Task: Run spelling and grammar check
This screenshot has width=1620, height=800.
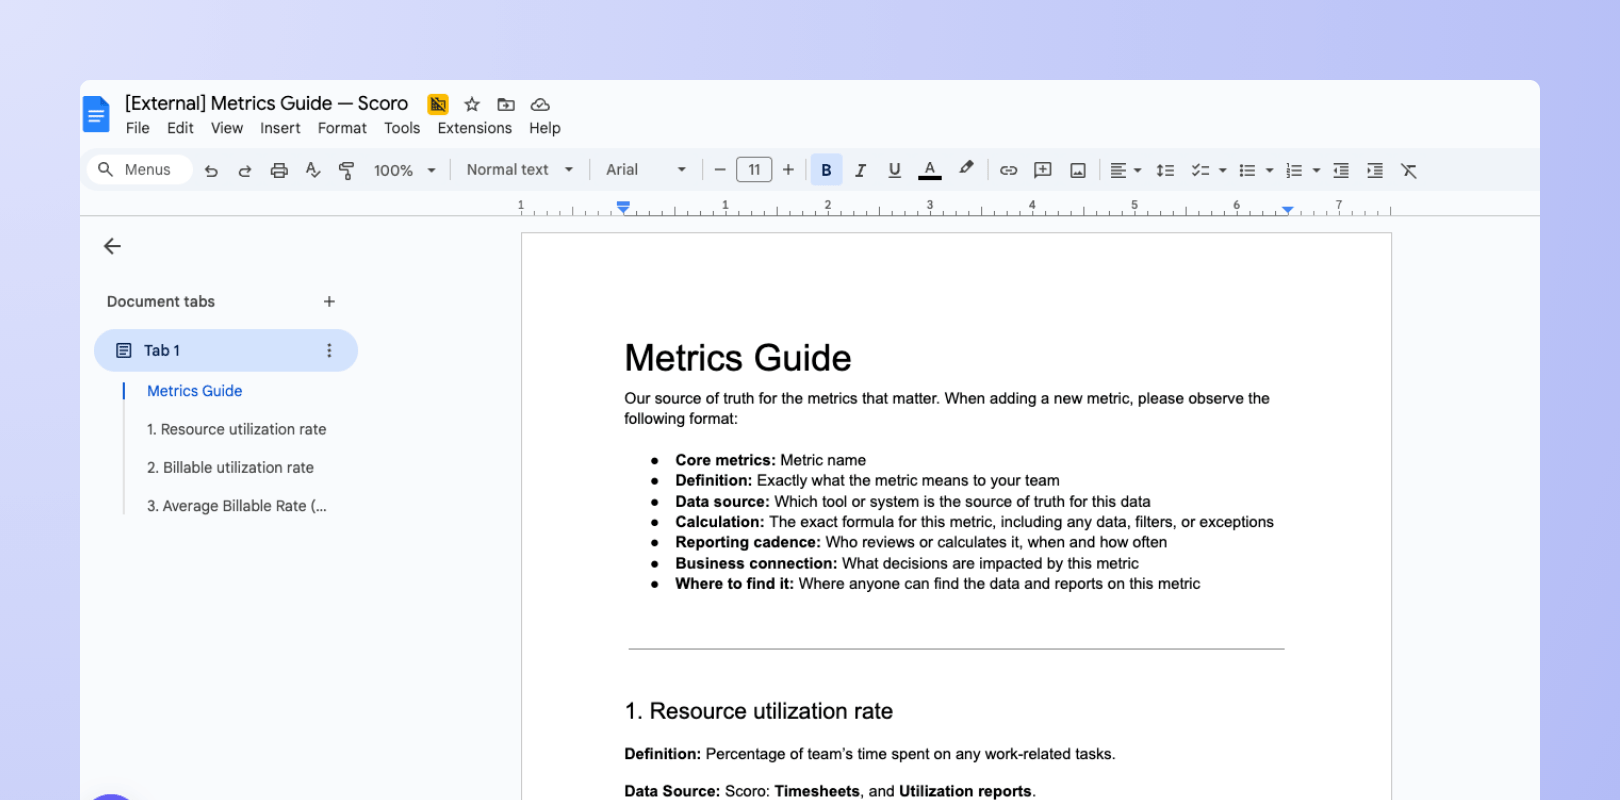Action: [313, 170]
